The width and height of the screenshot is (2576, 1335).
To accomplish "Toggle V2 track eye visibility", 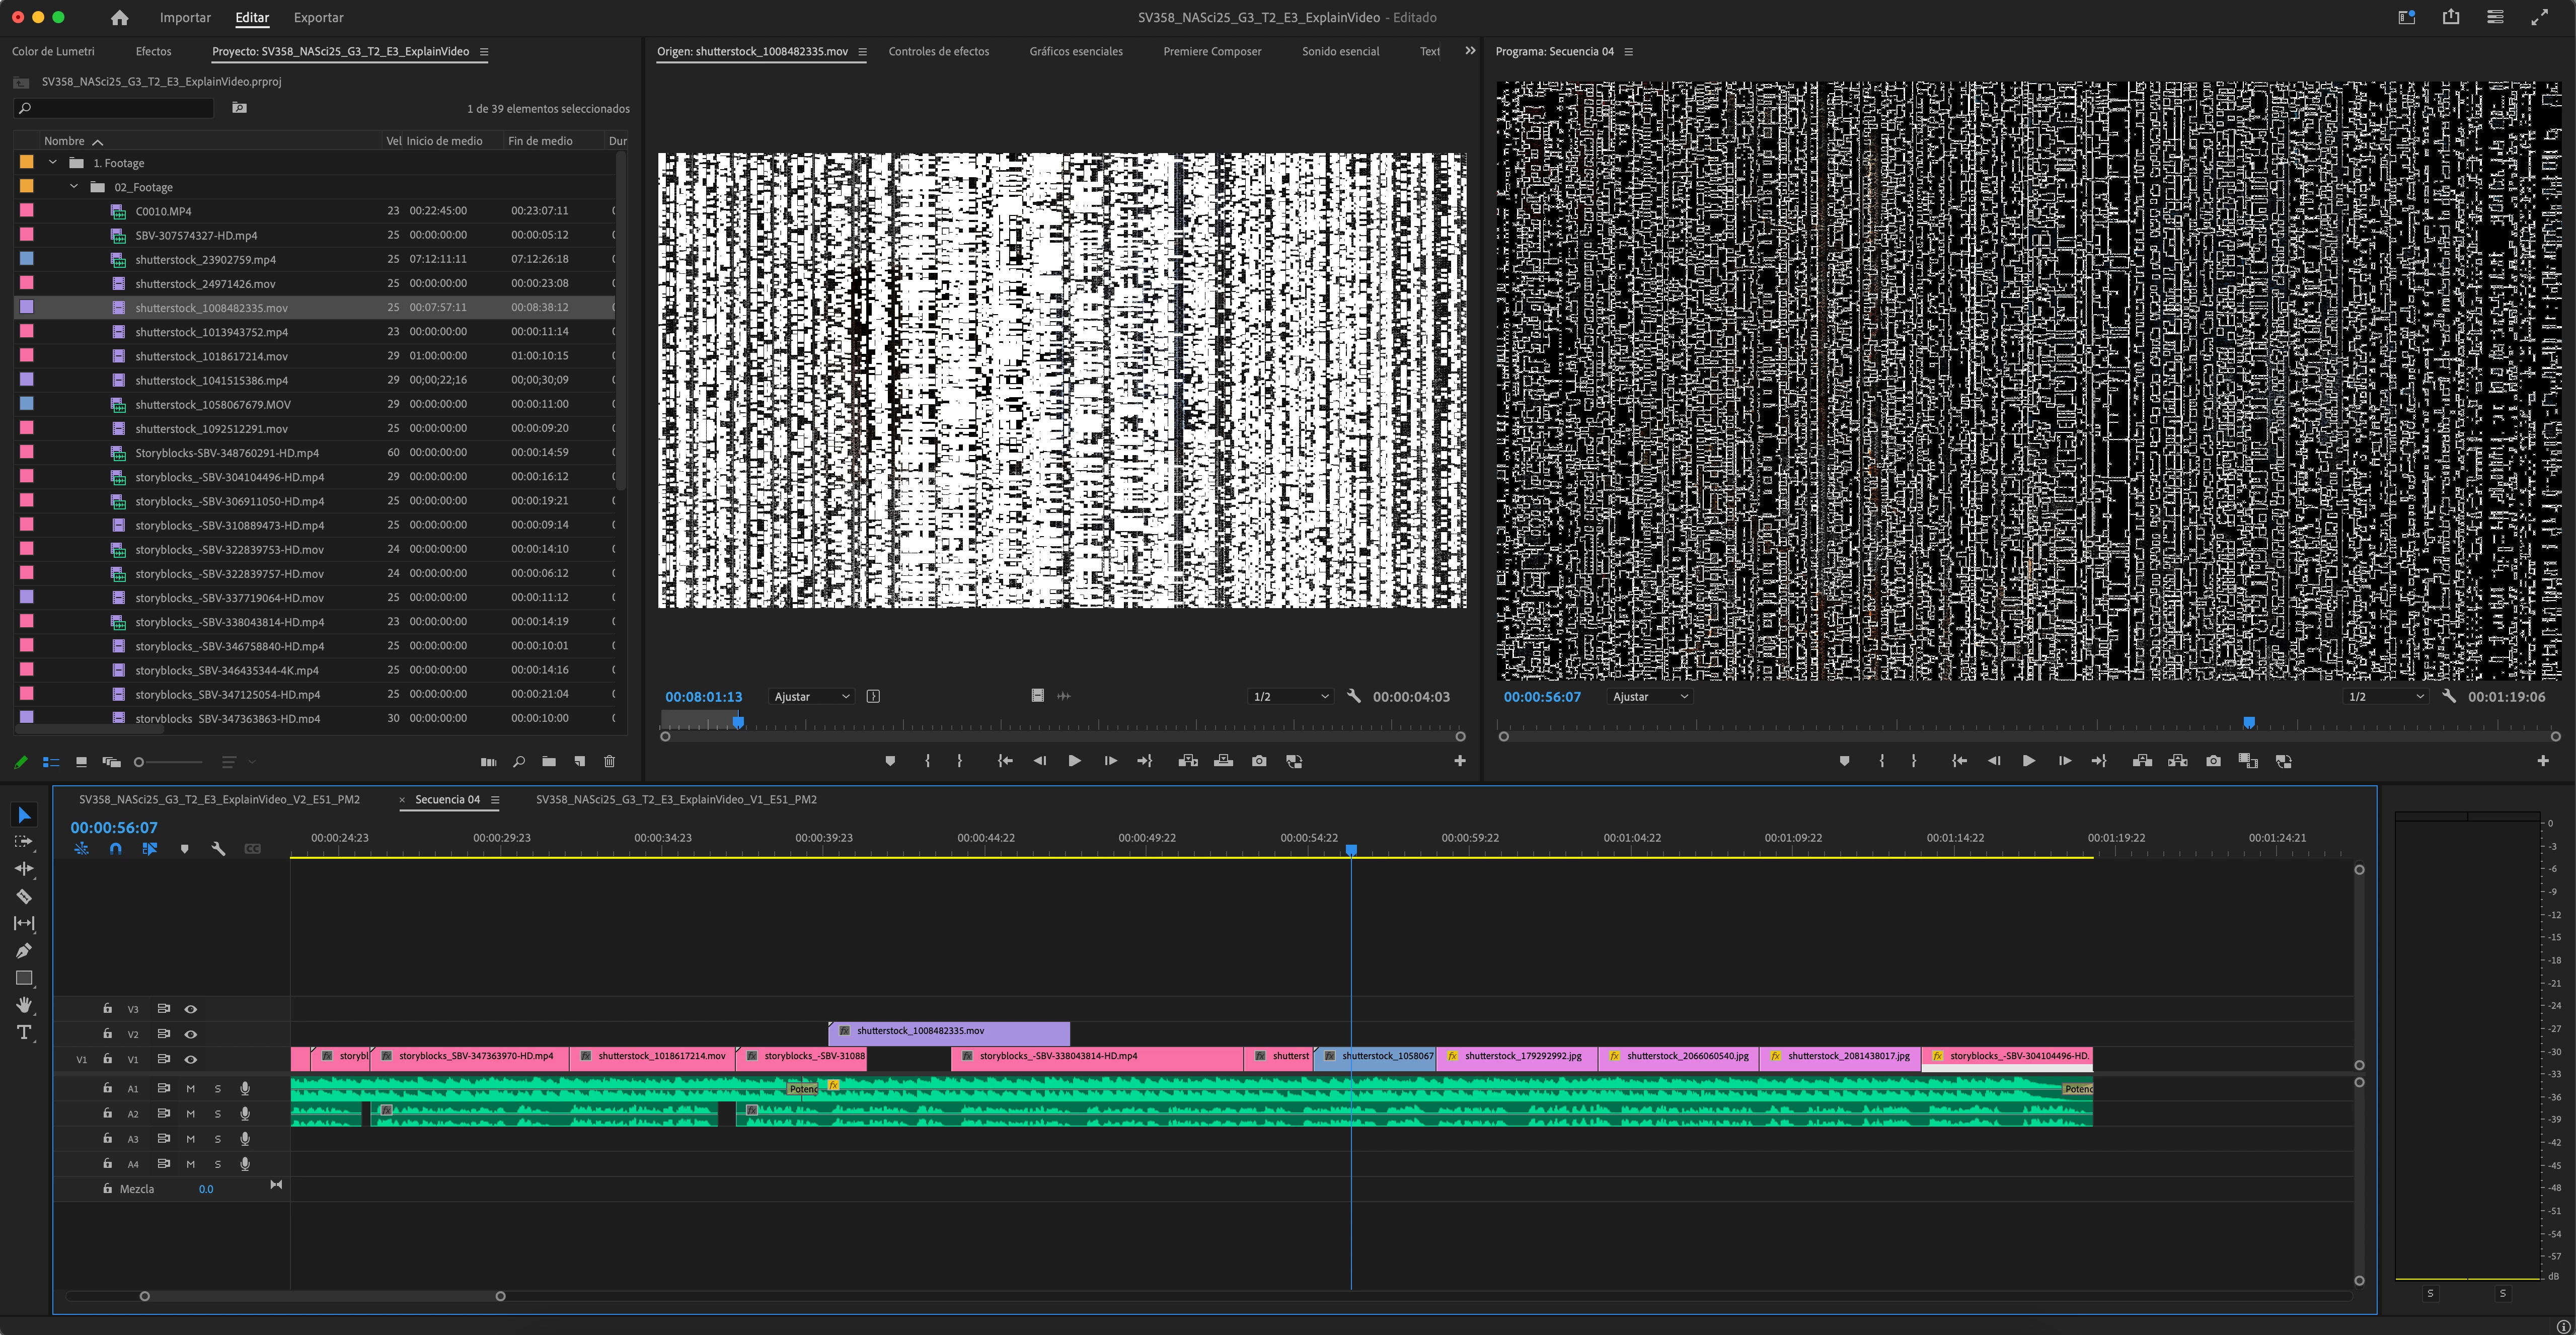I will click(x=190, y=1034).
